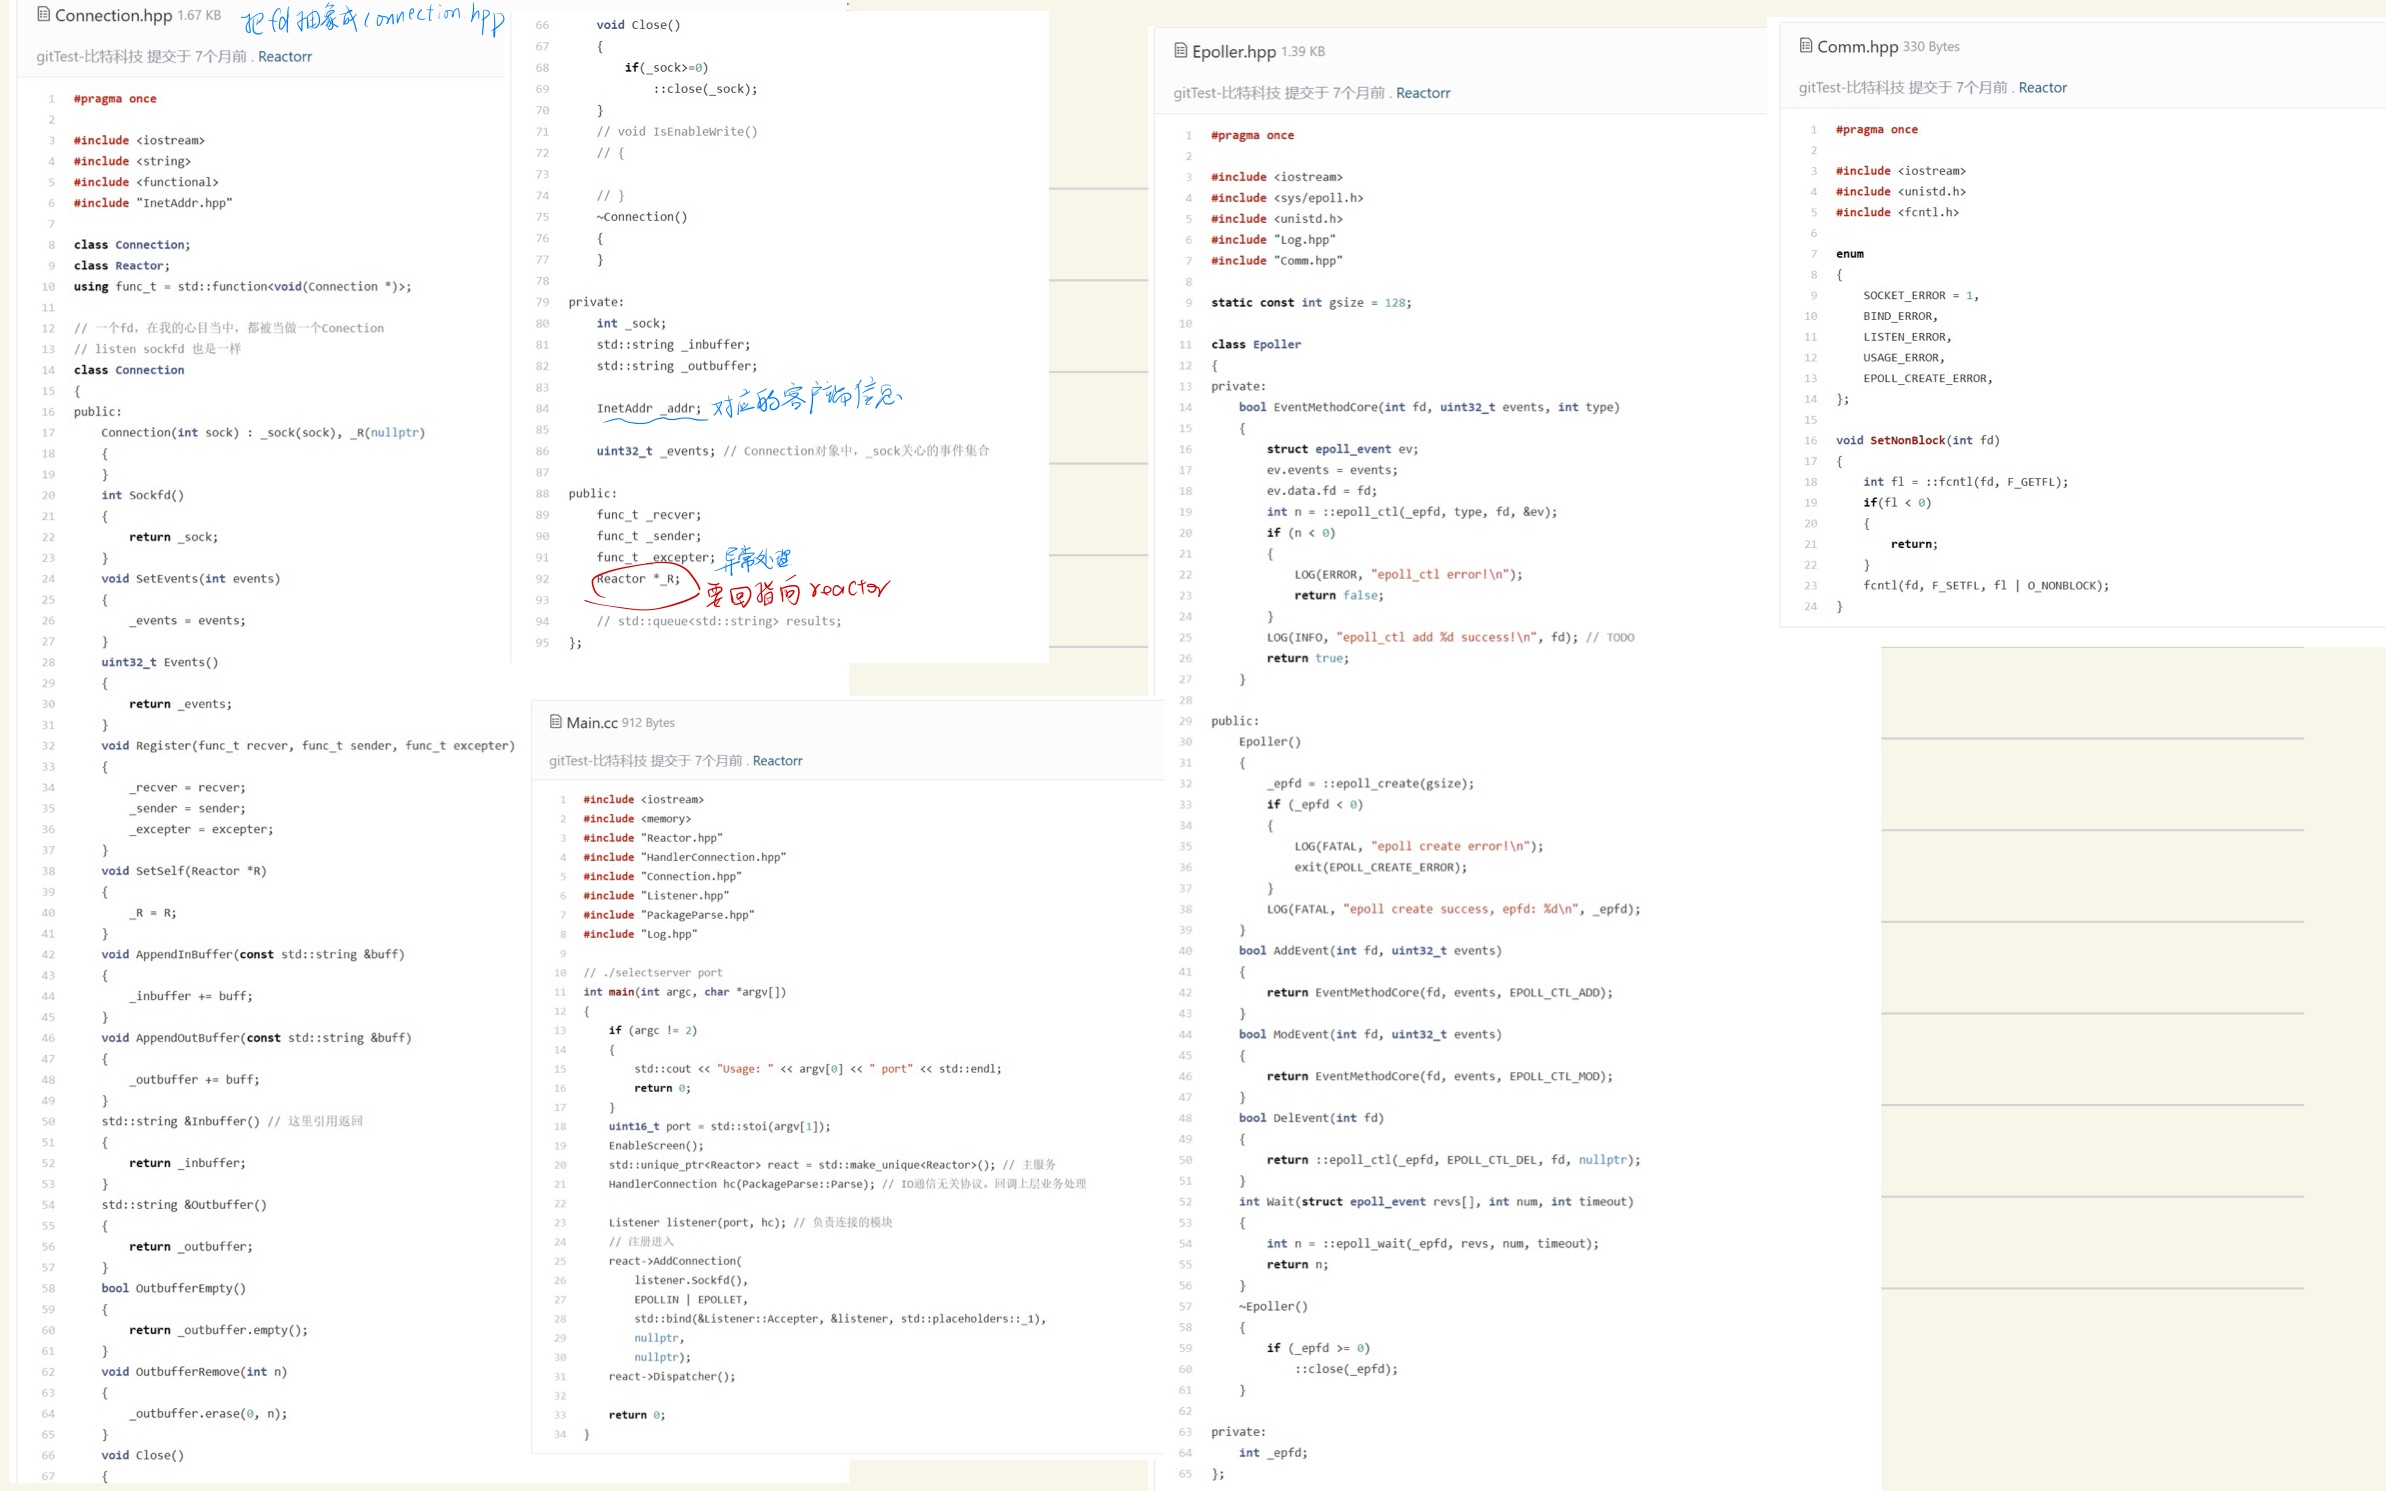Click the red-circled Reactor *_R member line
Image resolution: width=2386 pixels, height=1491 pixels.
coord(638,579)
